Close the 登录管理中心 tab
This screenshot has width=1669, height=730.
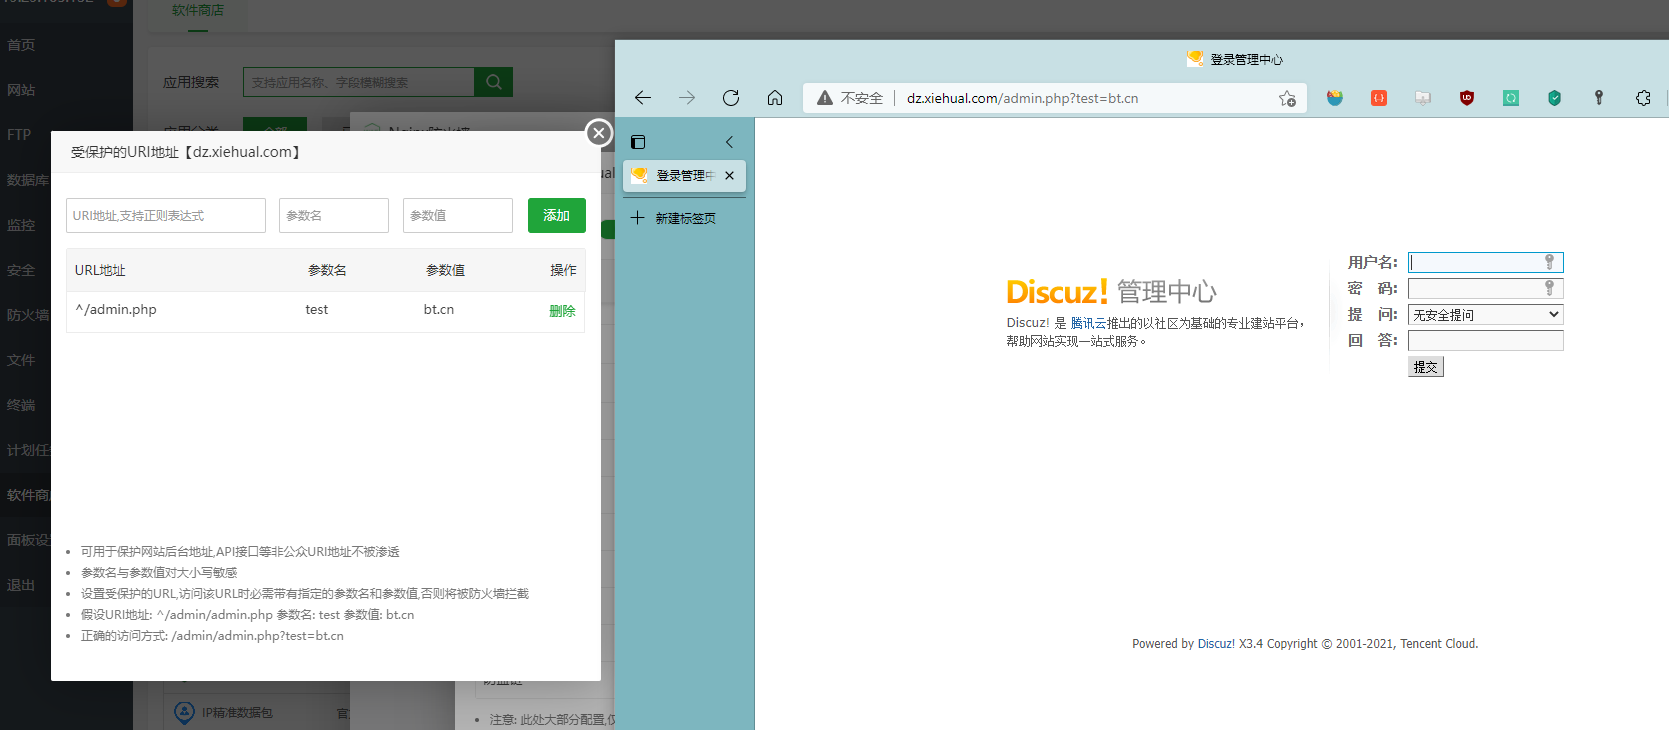tap(729, 176)
